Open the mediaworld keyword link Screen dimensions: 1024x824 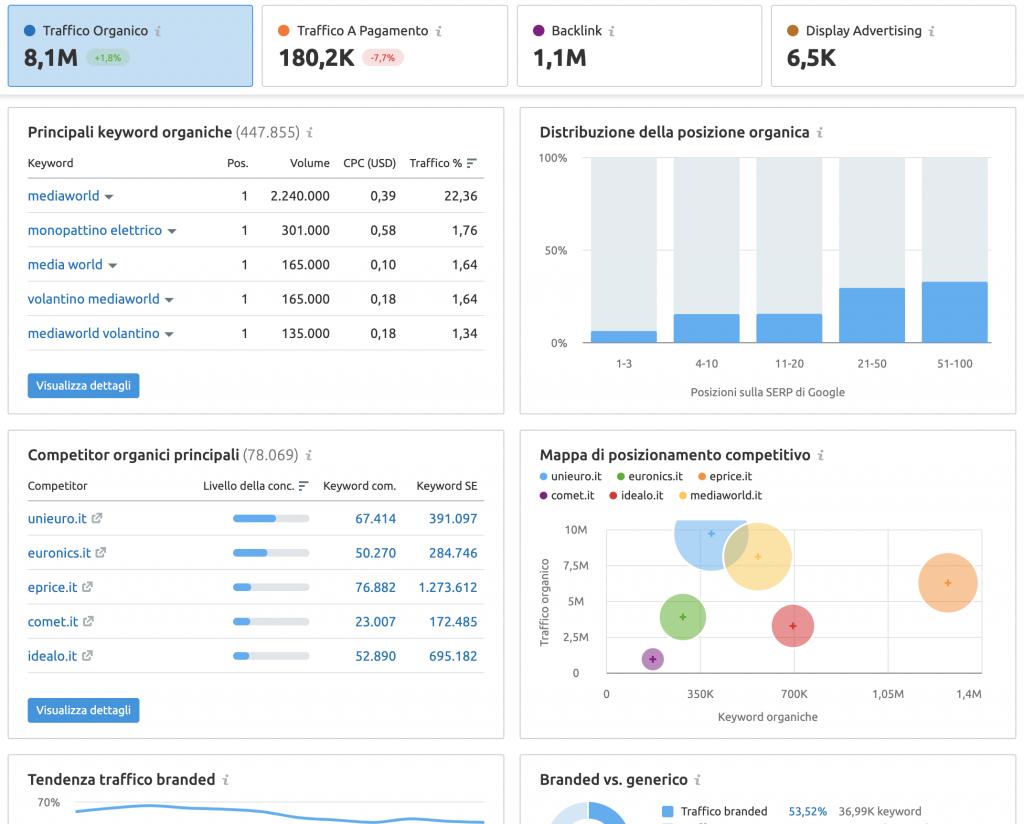(x=63, y=196)
